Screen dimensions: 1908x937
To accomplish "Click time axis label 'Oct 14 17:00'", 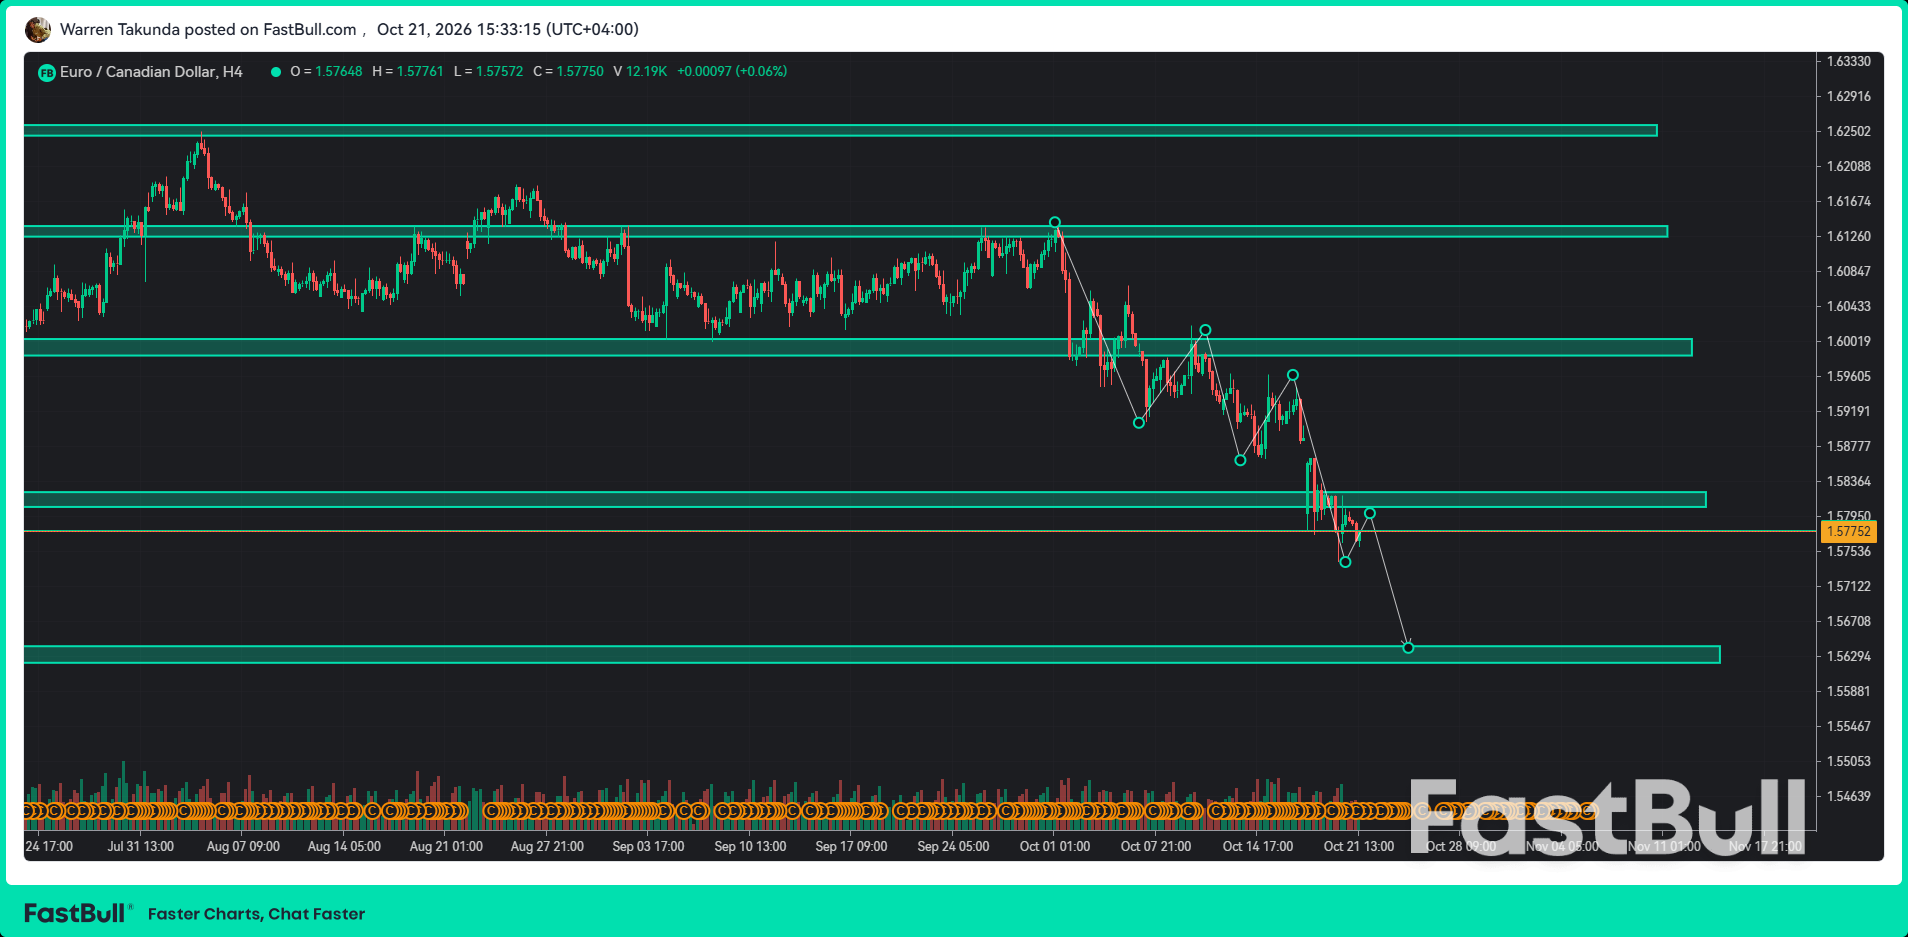I will [x=1257, y=846].
